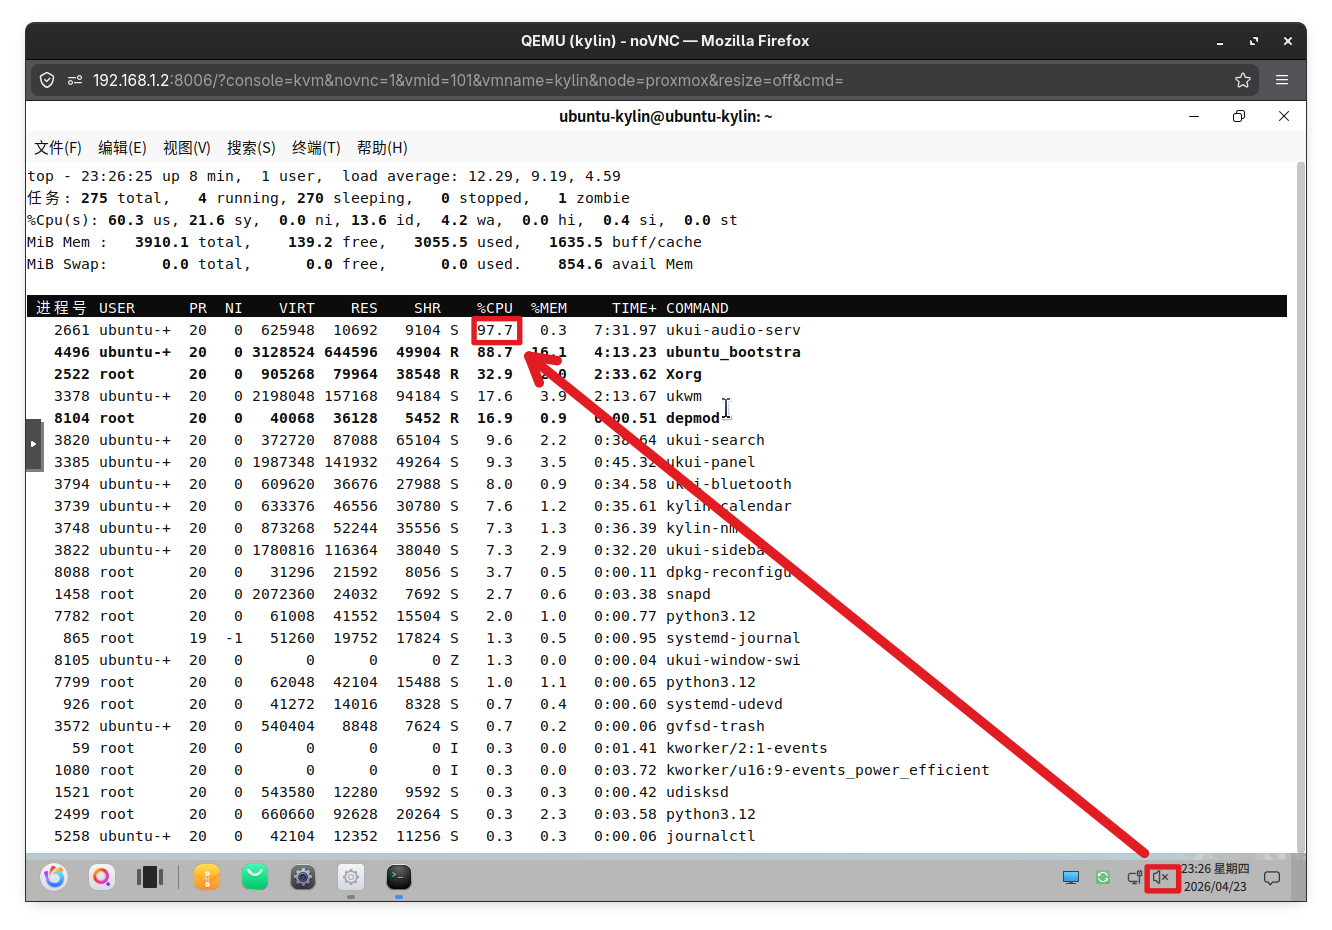
Task: Click the kworker/2:1-events process name
Action: pyautogui.click(x=747, y=748)
